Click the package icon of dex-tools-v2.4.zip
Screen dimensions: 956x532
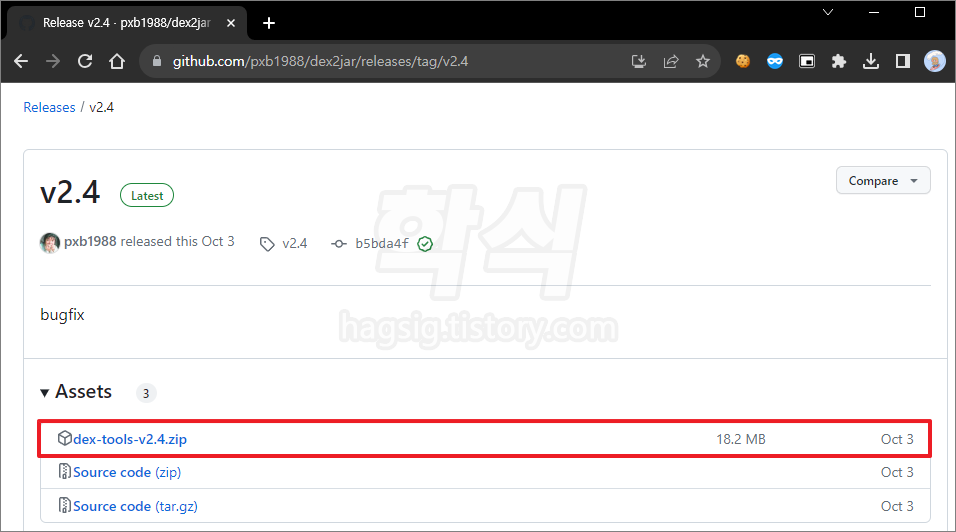pos(65,438)
